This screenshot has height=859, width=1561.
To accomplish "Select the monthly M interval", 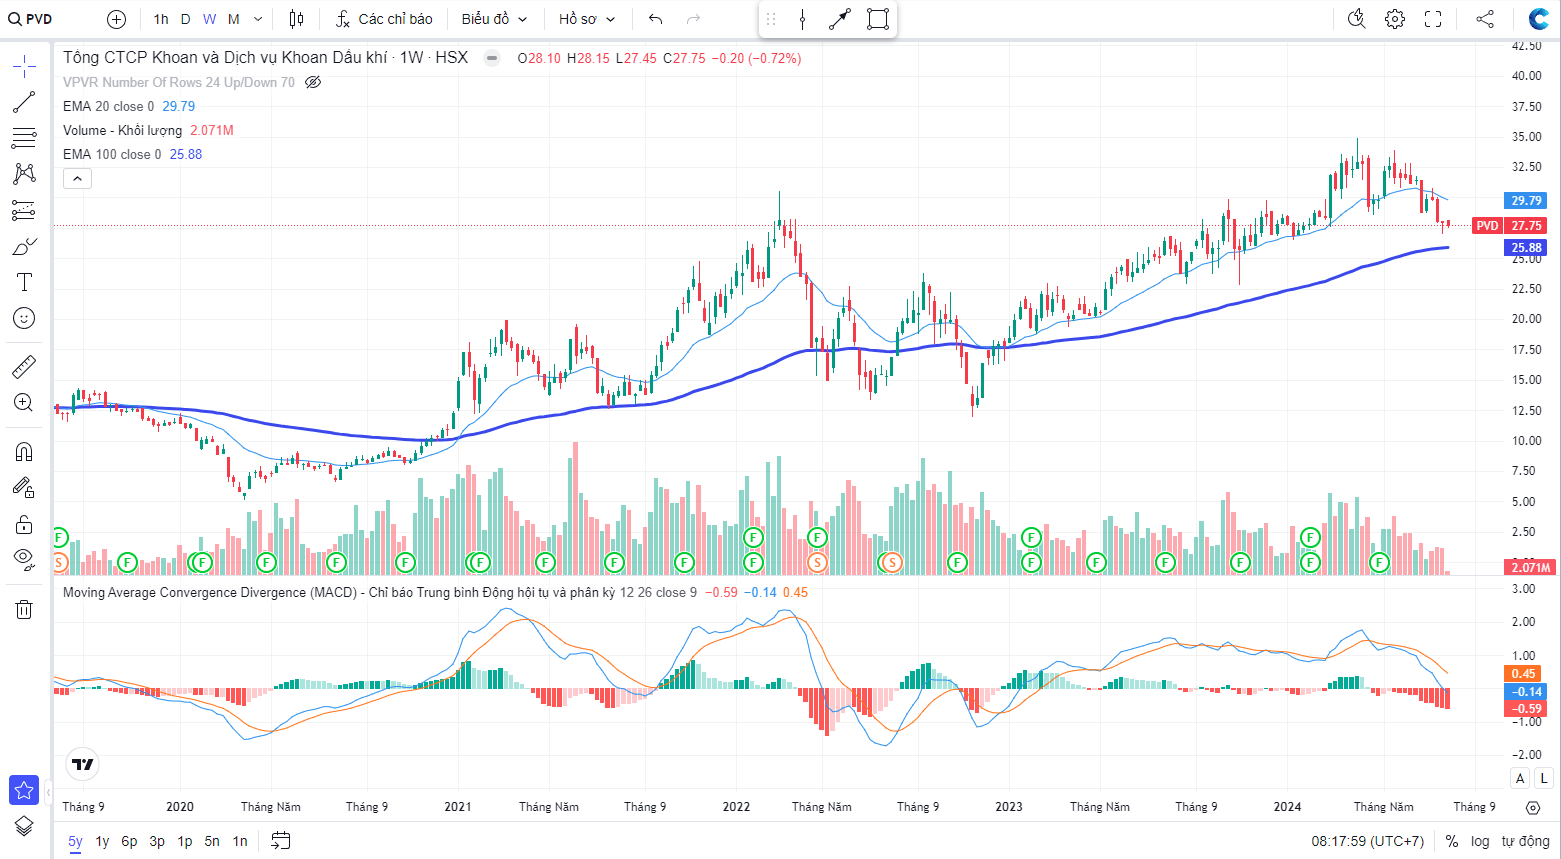I will 234,19.
